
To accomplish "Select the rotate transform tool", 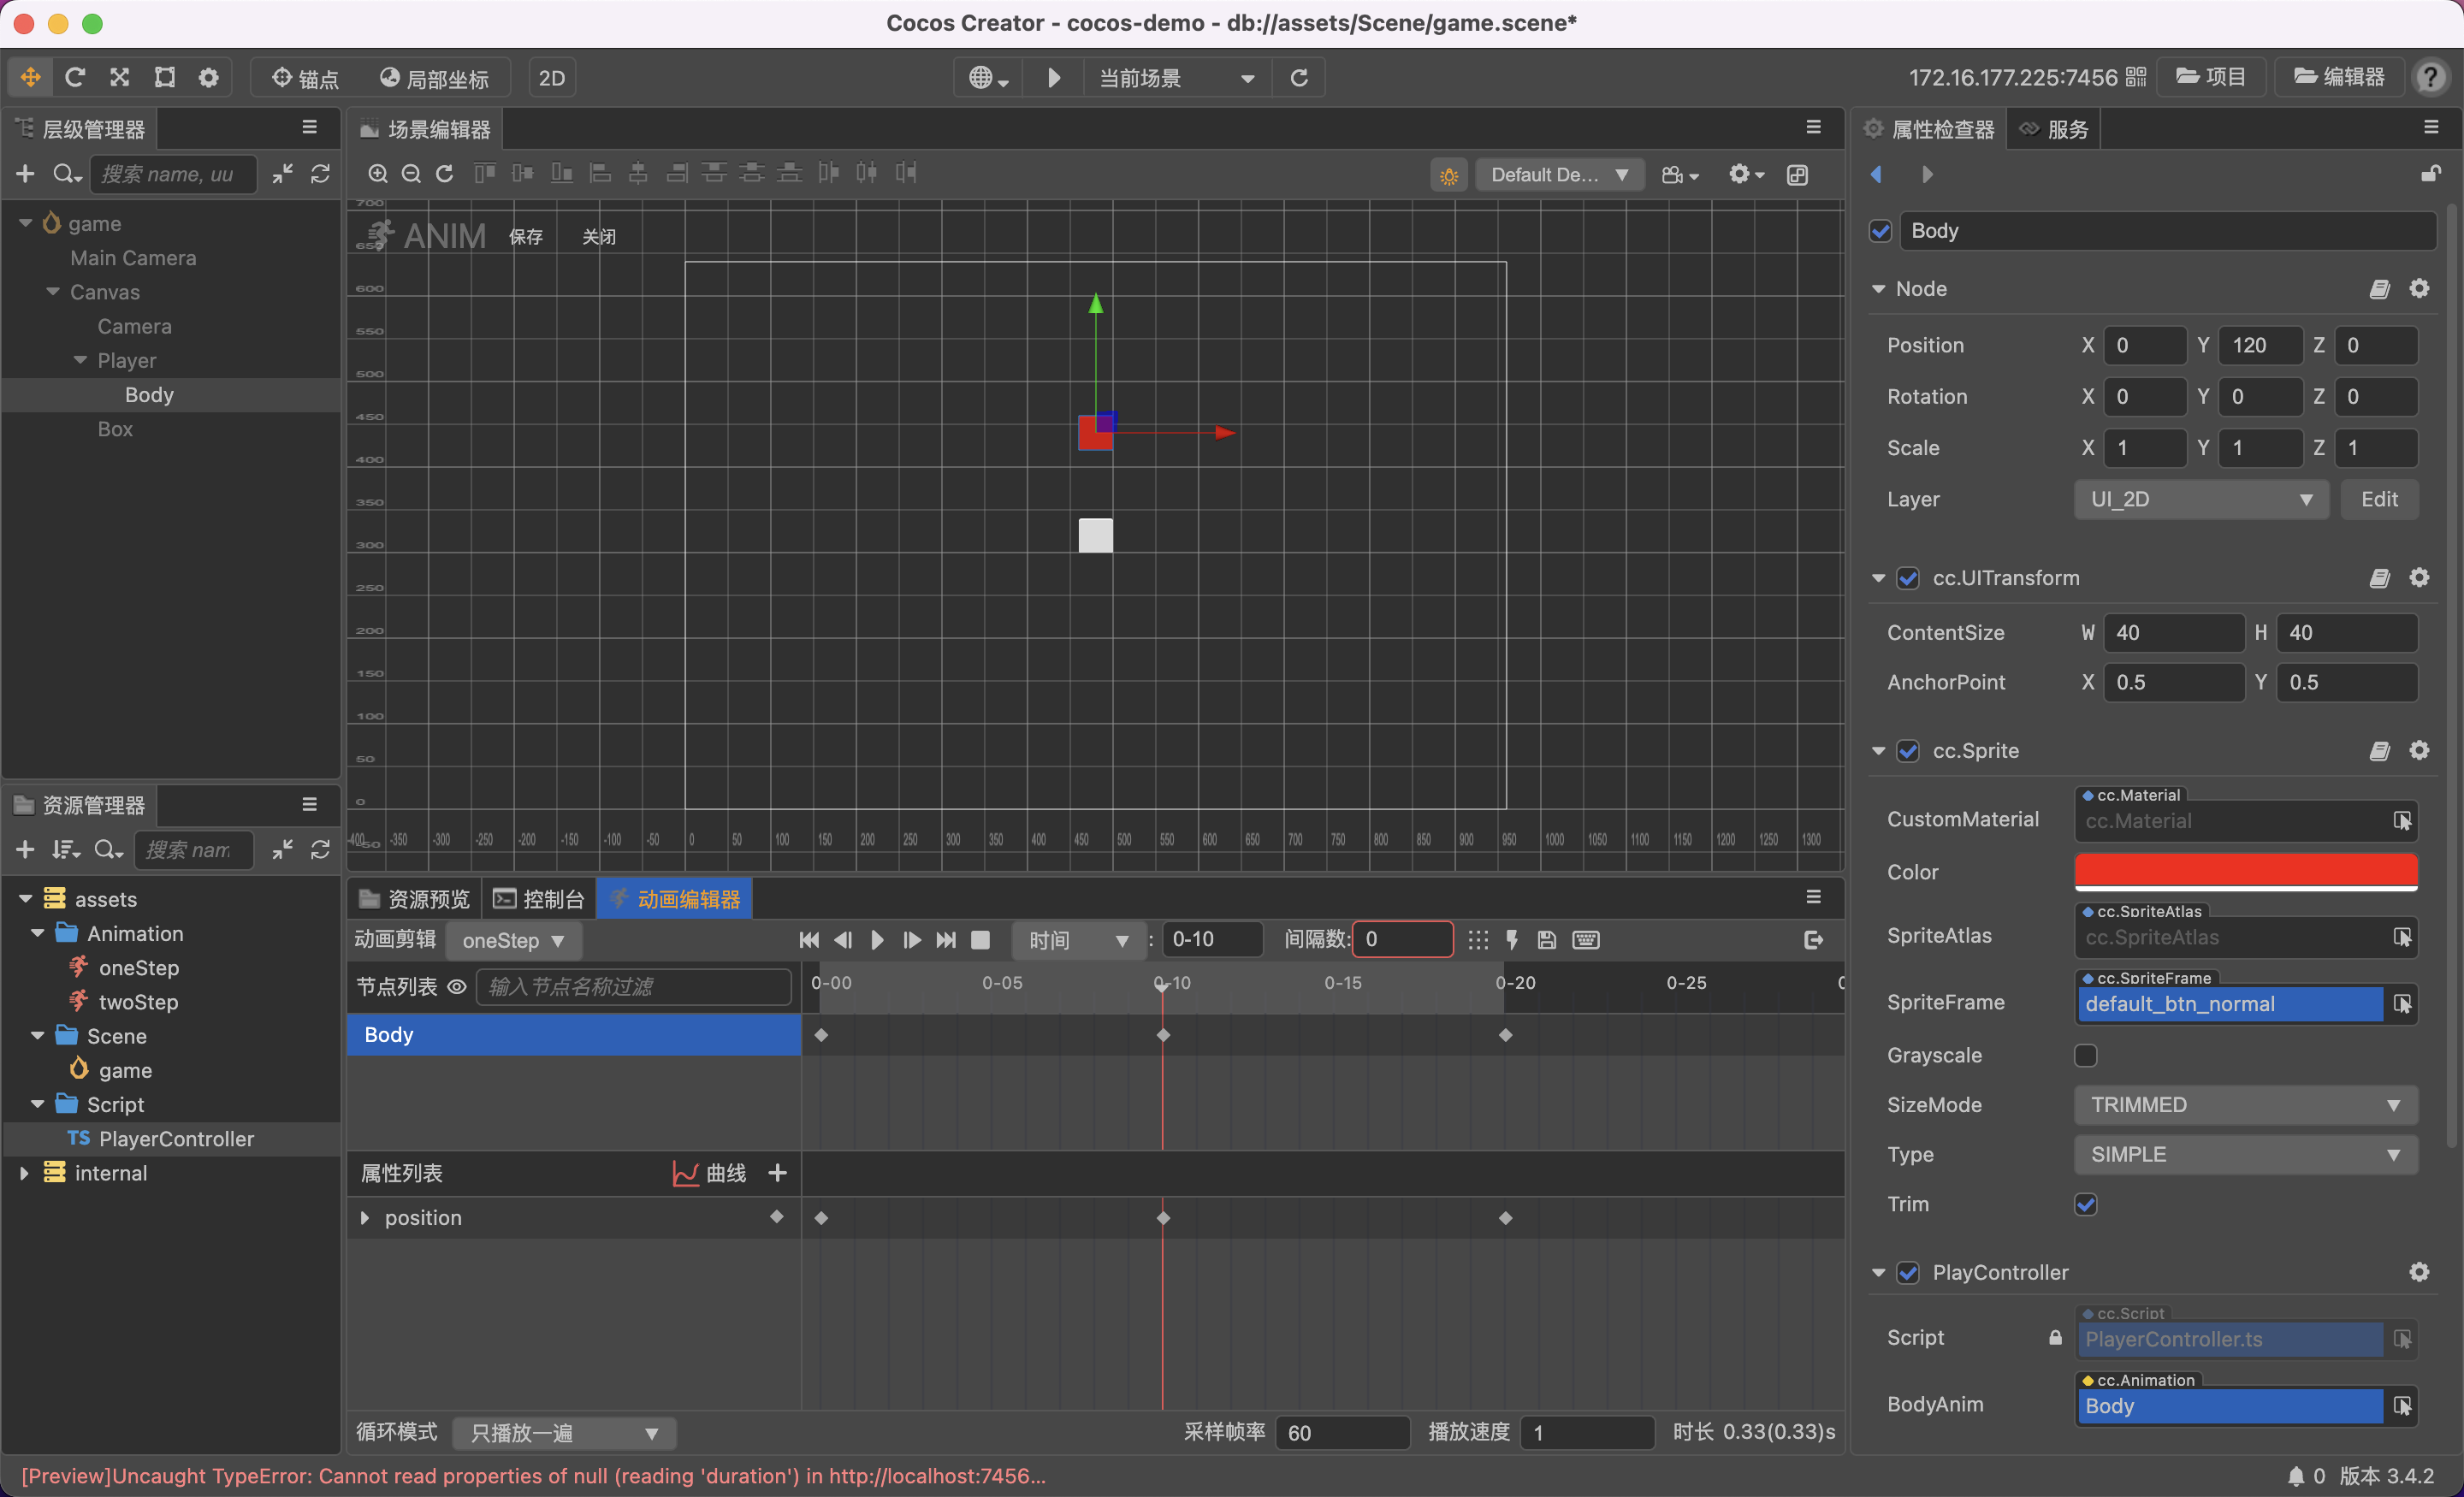I will coord(75,77).
